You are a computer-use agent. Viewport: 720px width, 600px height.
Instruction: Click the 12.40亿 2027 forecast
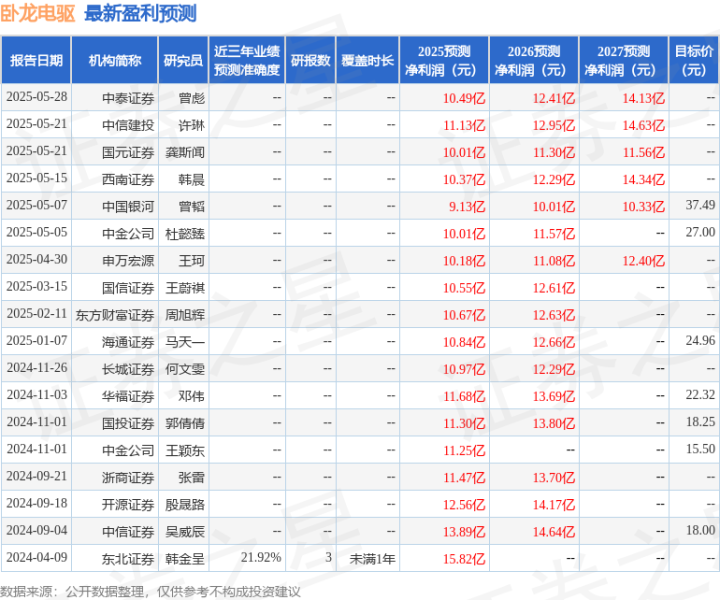click(643, 260)
